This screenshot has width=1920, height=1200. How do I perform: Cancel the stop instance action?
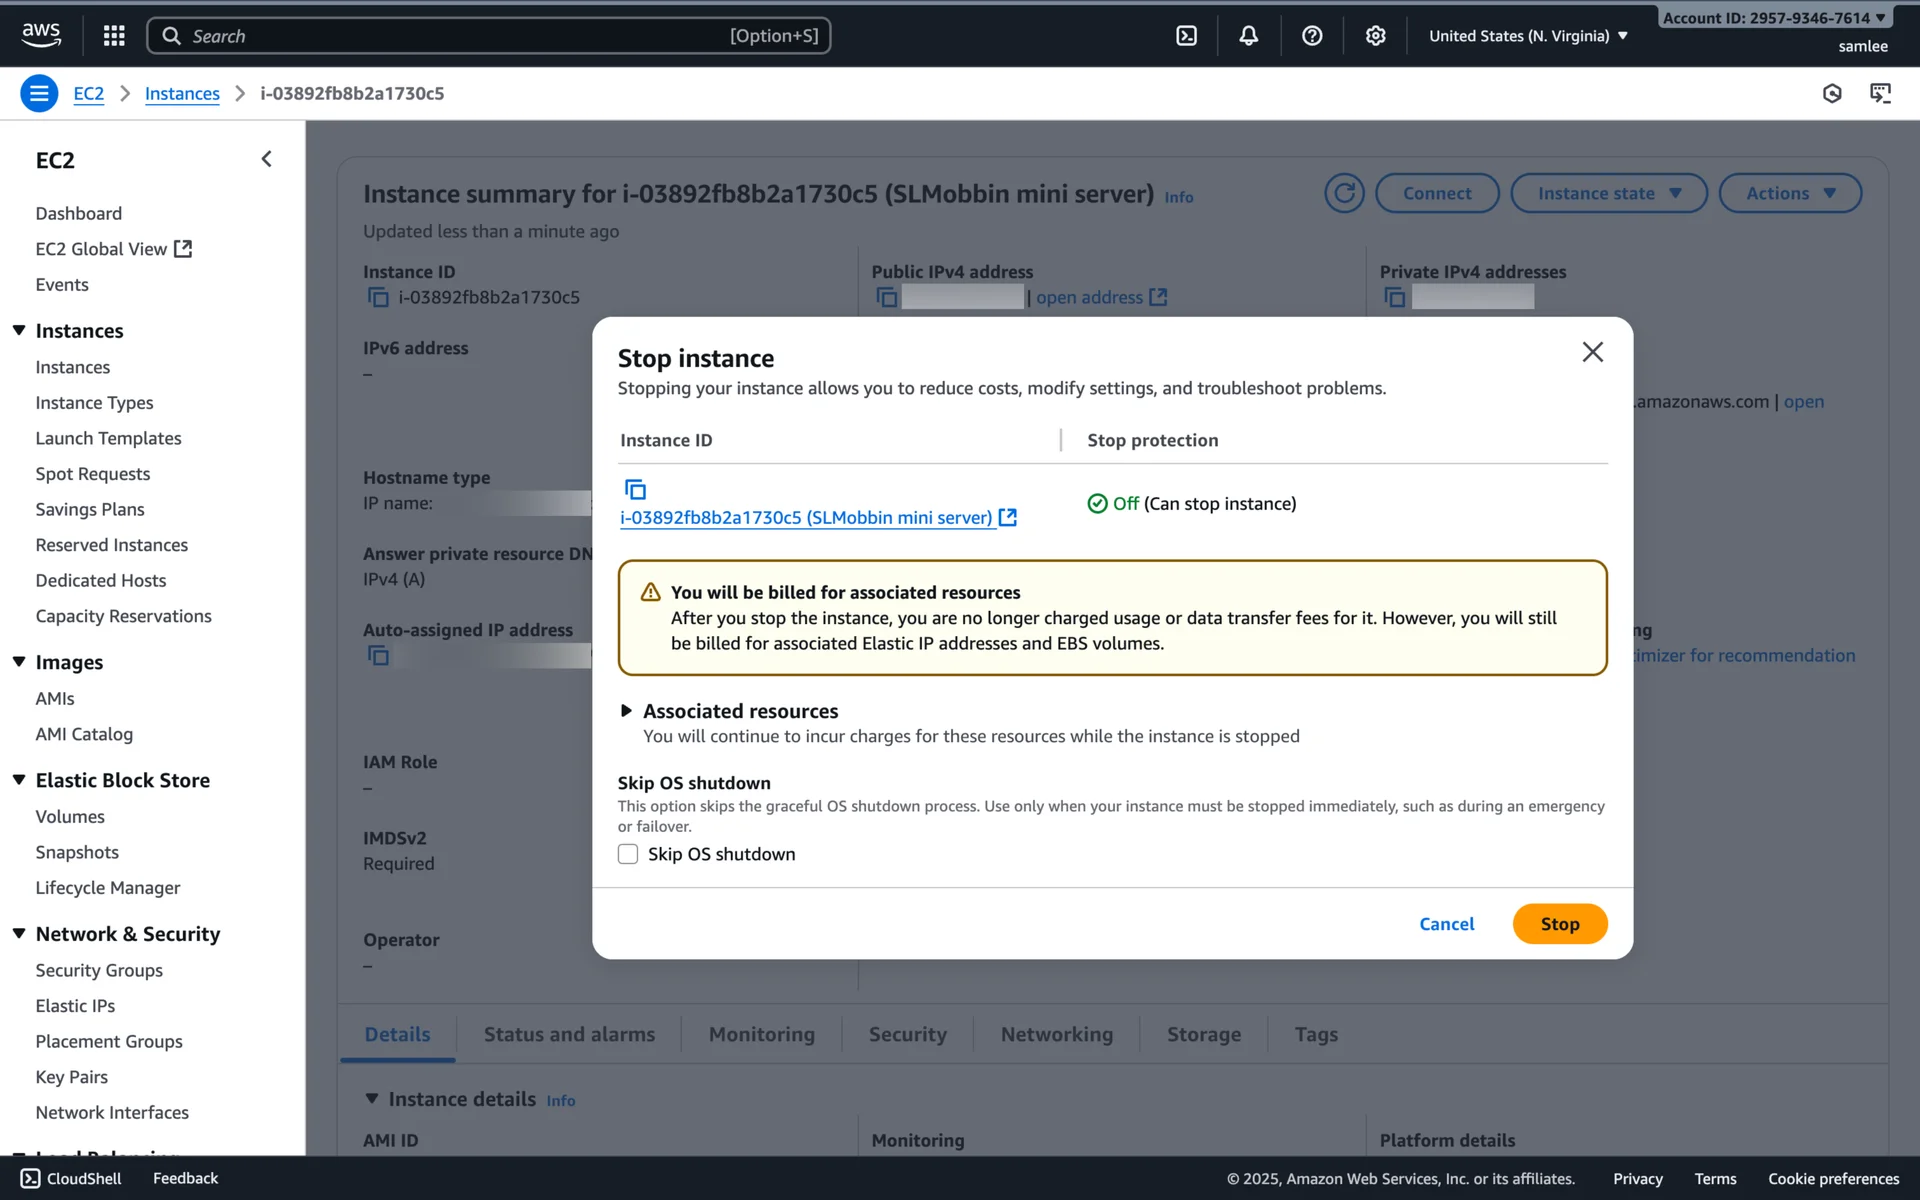pyautogui.click(x=1446, y=924)
